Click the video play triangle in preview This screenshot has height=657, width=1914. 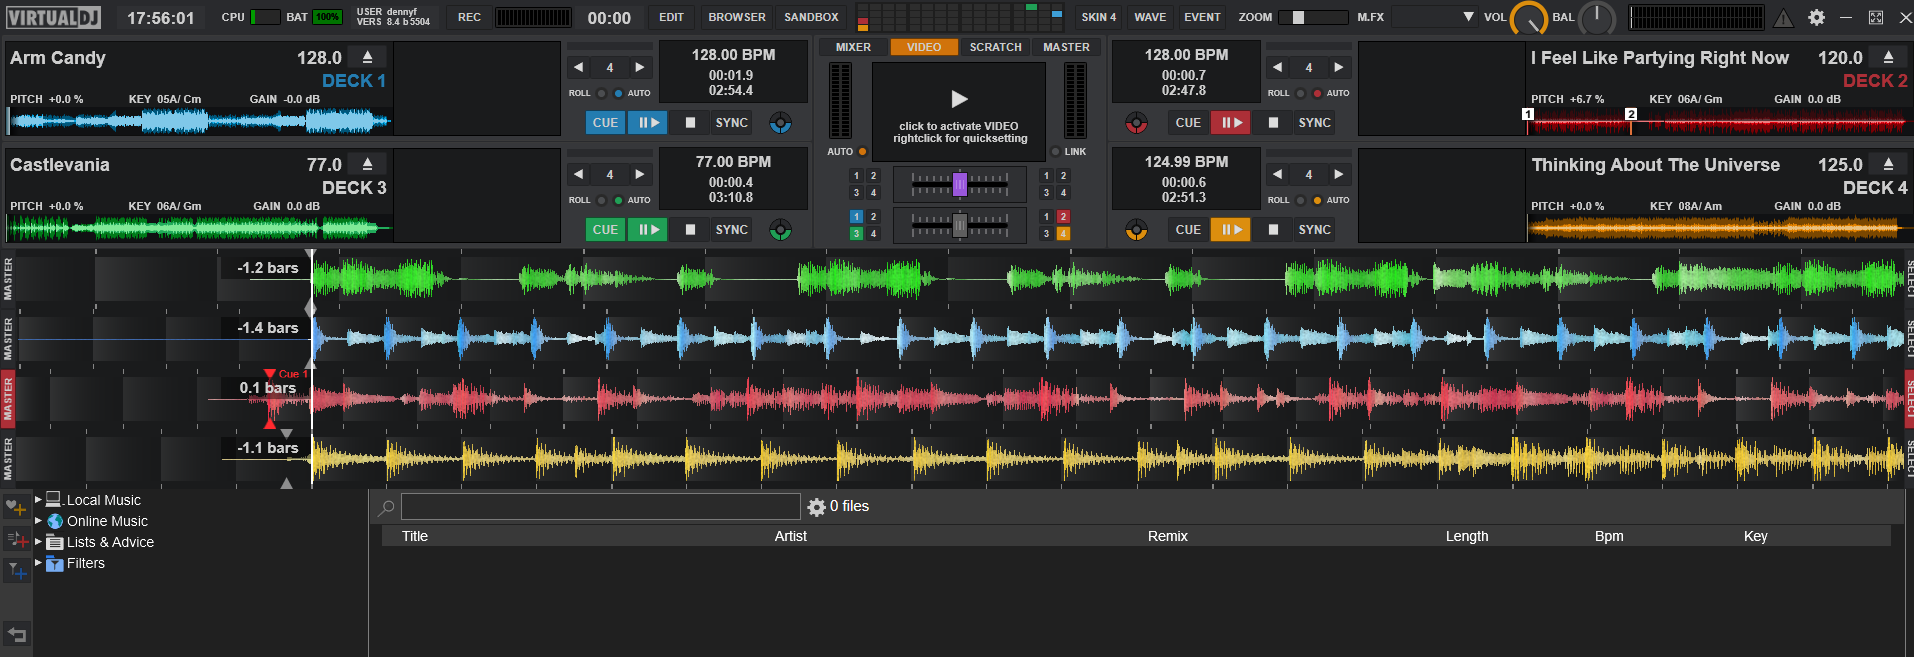(x=959, y=99)
